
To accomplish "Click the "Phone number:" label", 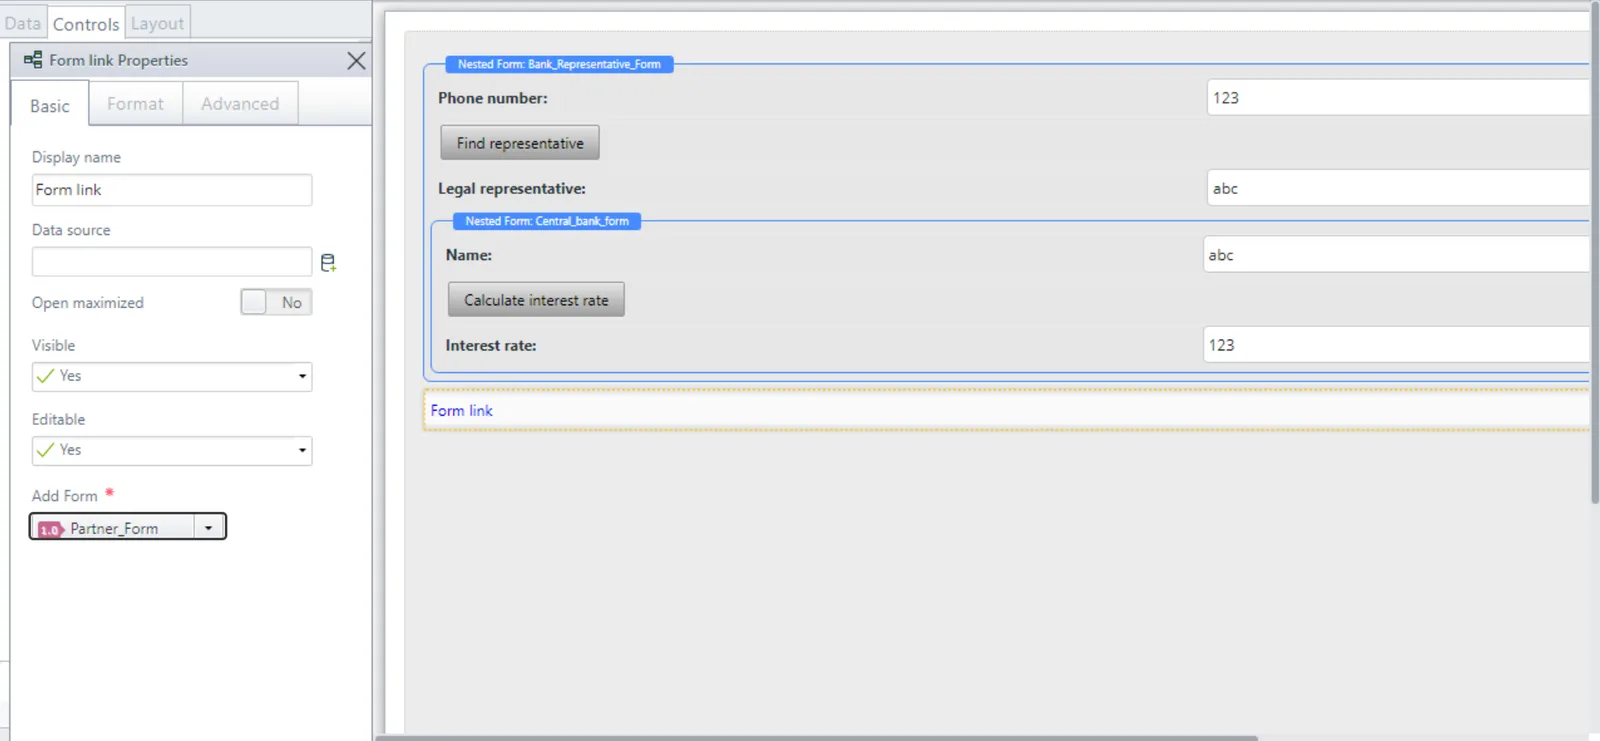I will click(x=493, y=98).
